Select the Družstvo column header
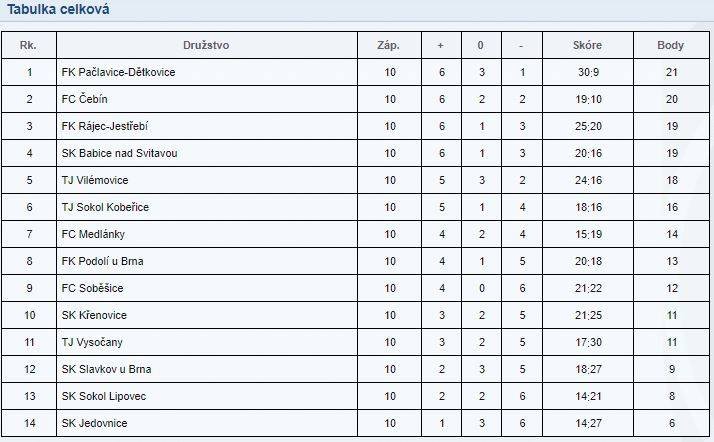Viewport: 714px width, 442px height. point(206,45)
